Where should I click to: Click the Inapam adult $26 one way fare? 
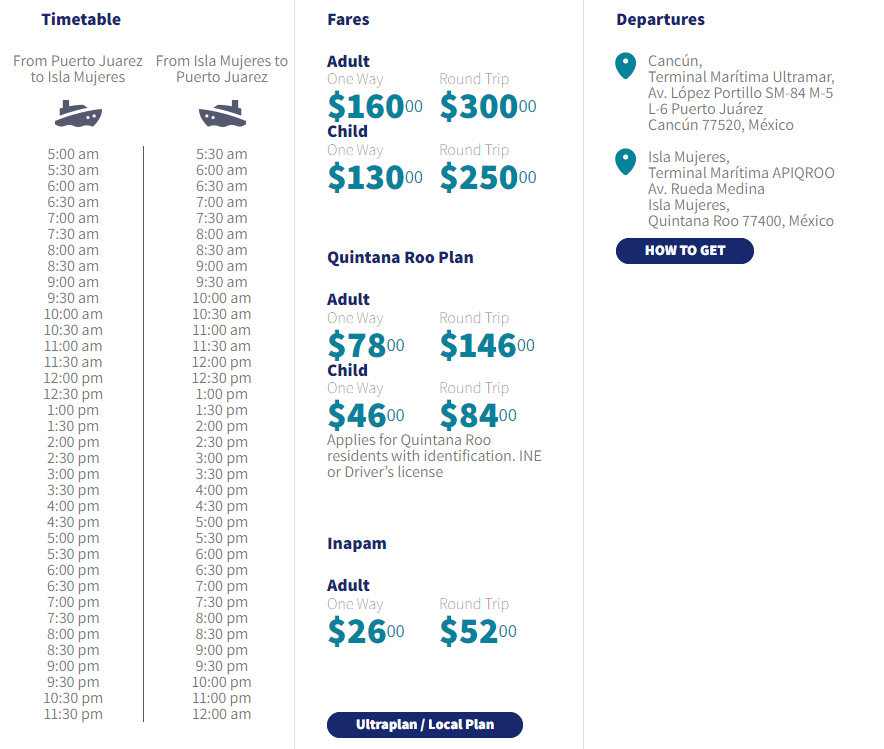click(366, 631)
